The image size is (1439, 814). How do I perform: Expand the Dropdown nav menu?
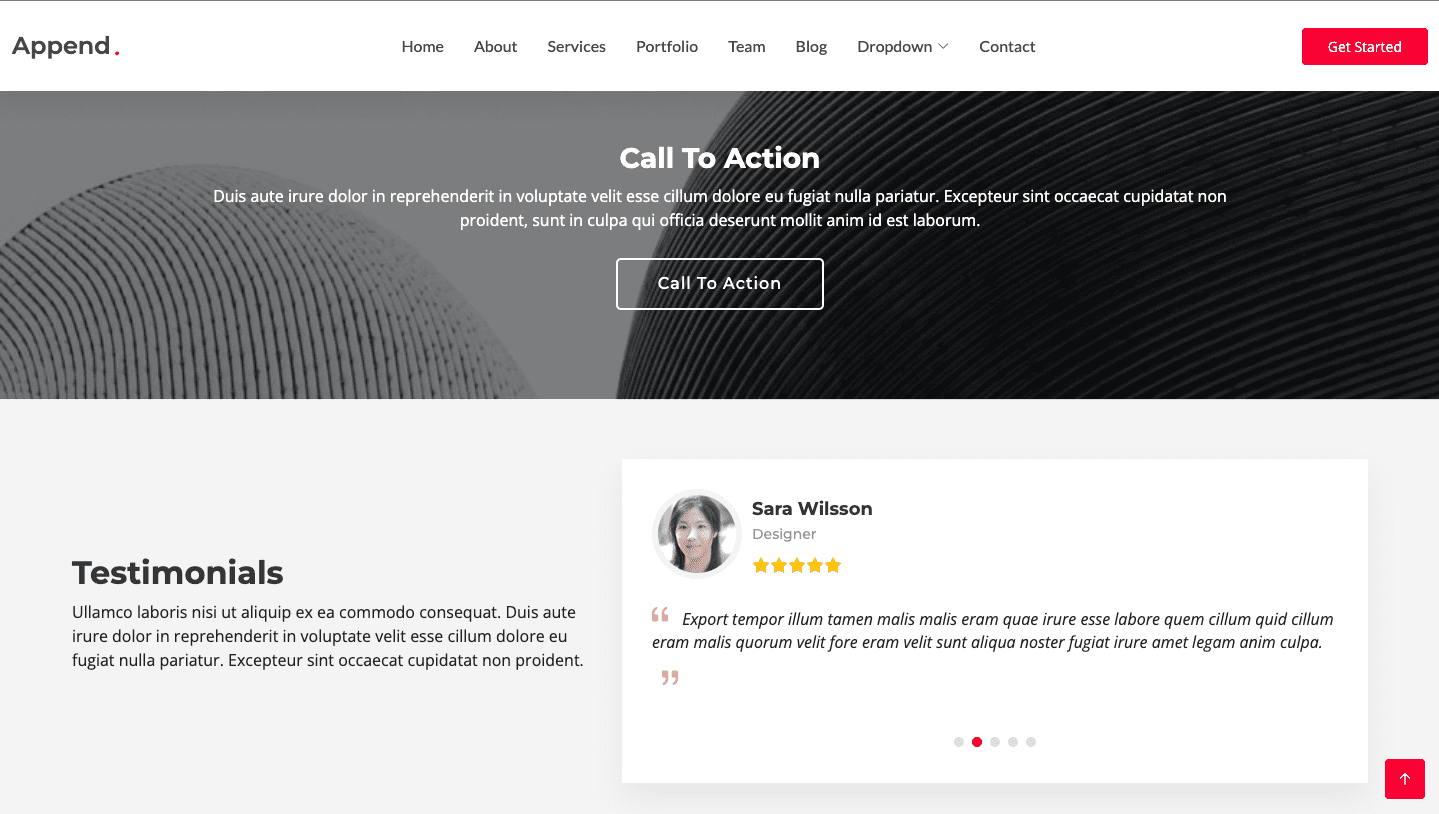point(902,47)
